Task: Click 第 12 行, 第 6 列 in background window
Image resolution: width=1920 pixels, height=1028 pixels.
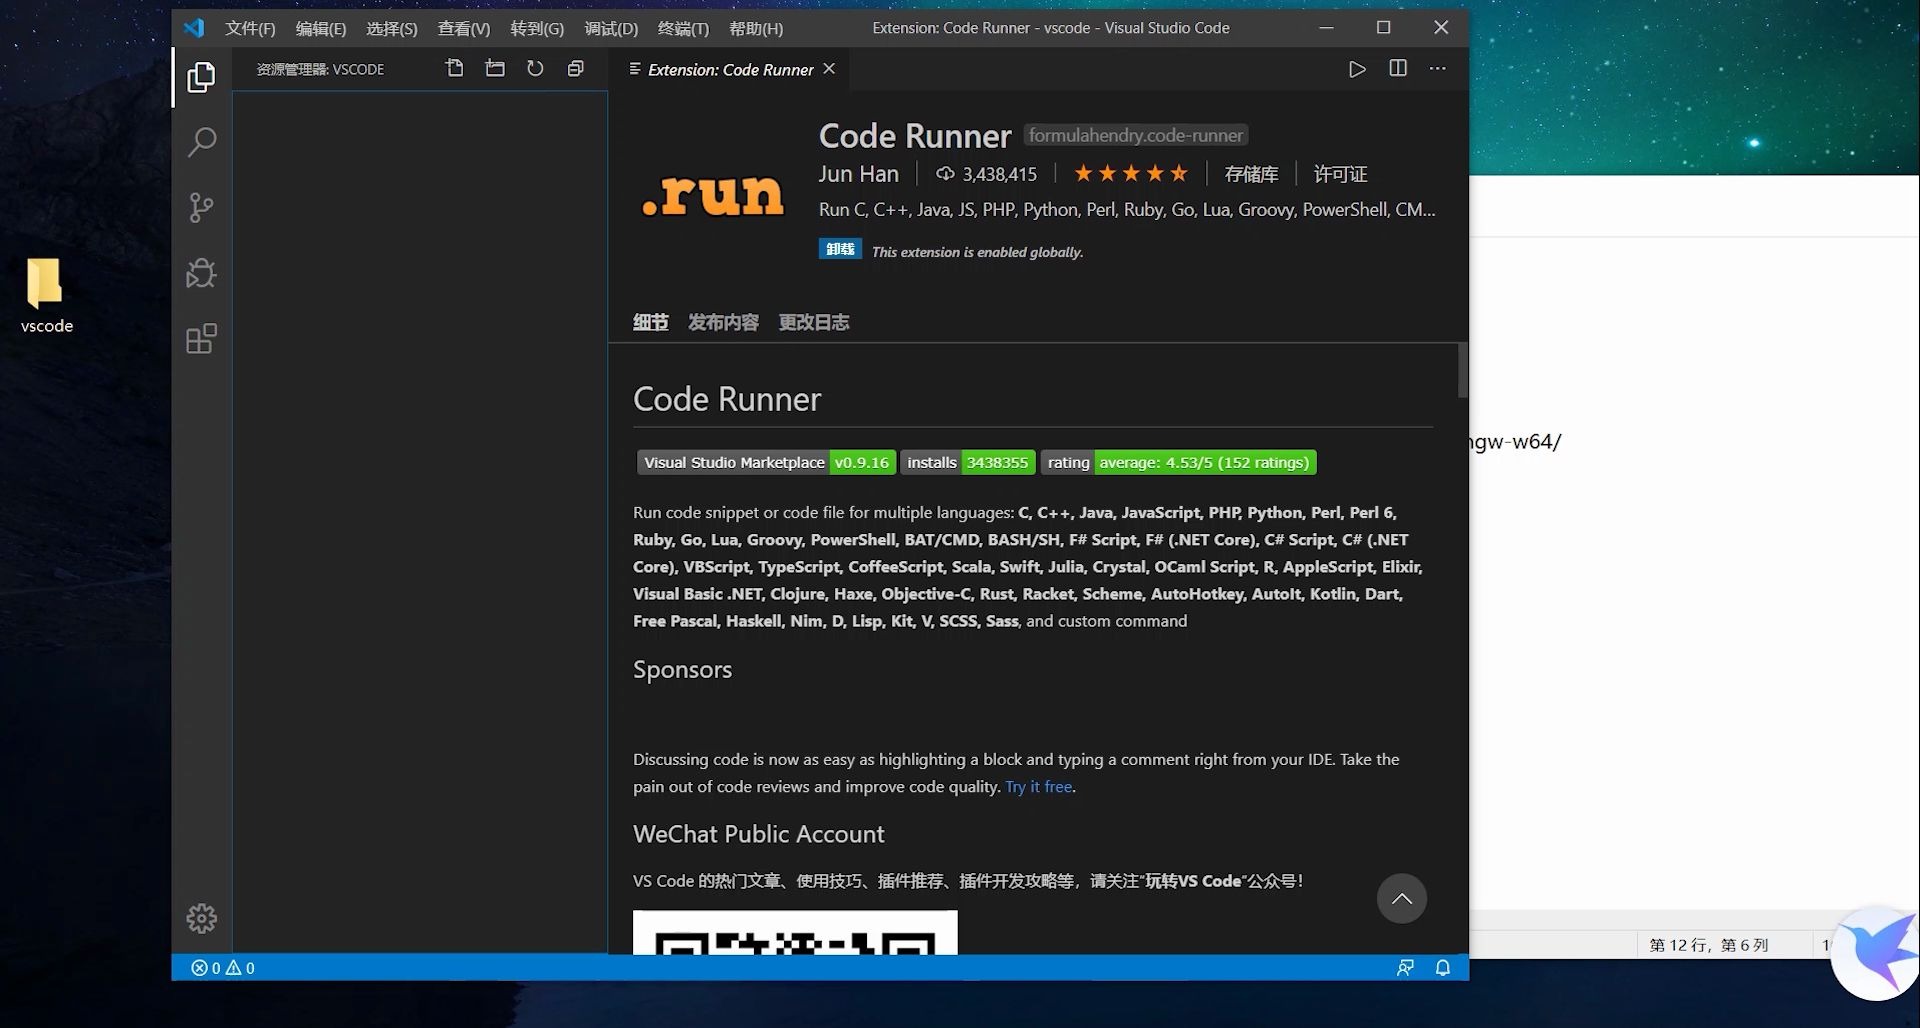Action: point(1709,944)
